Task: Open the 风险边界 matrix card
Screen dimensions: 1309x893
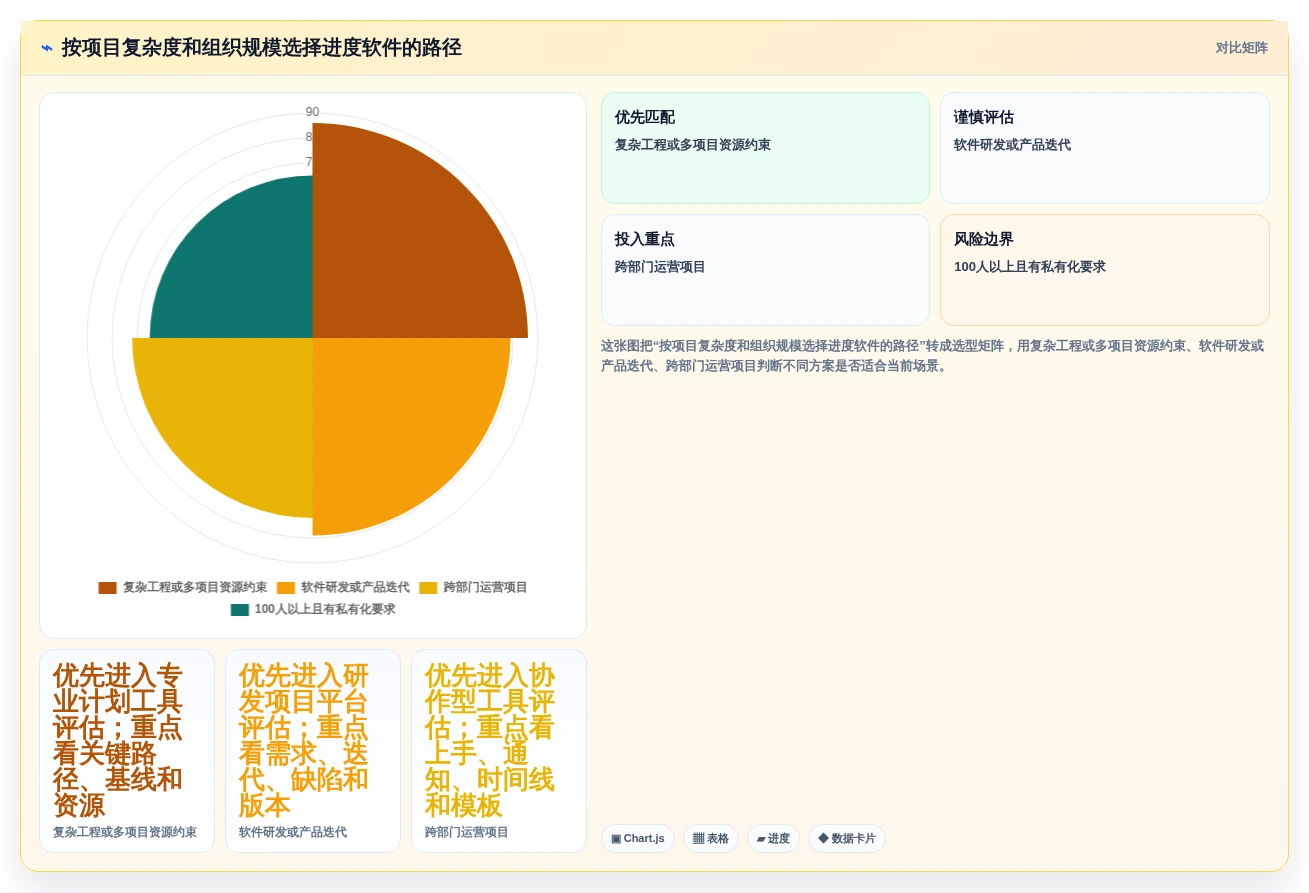Action: [1105, 270]
